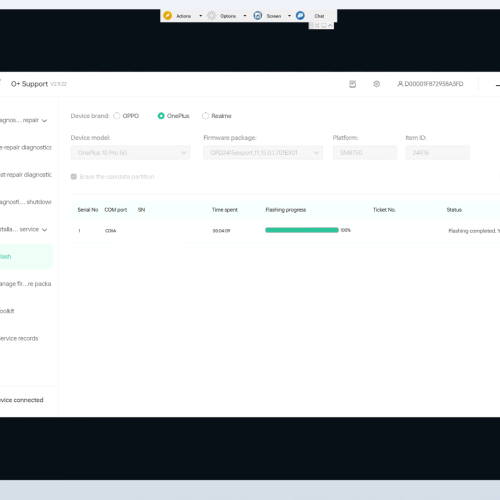Click the SN column header

click(x=141, y=210)
